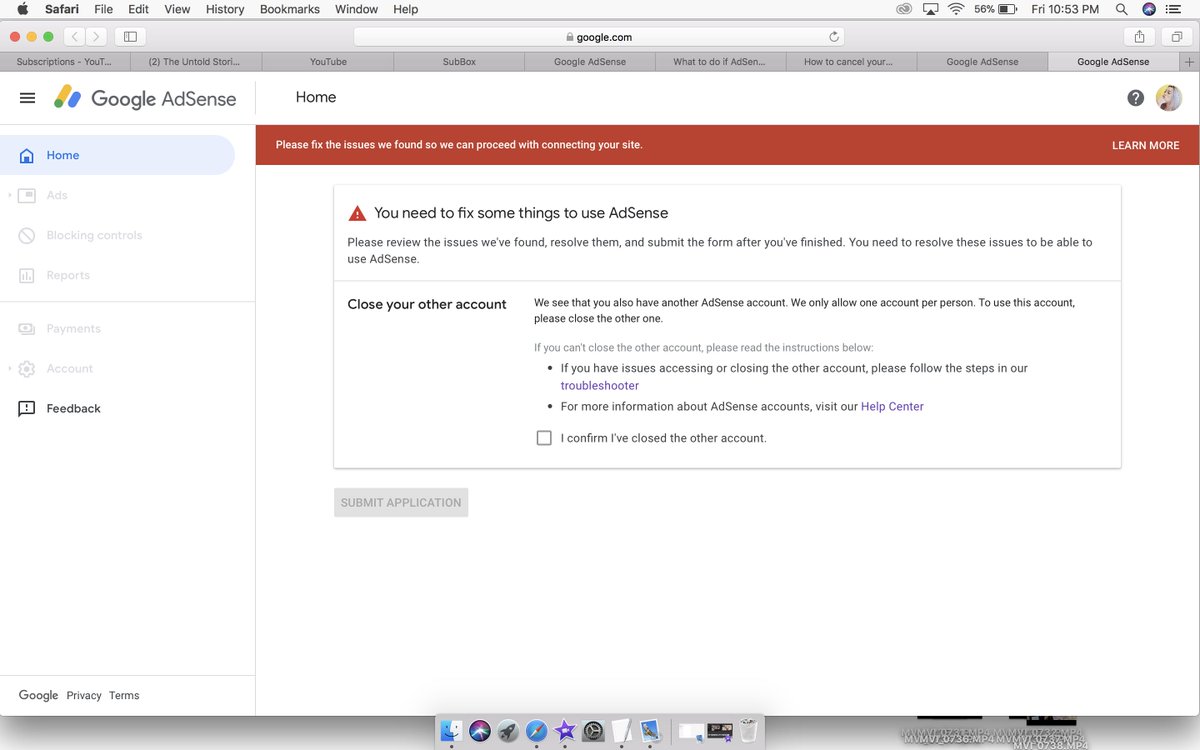Click the Terms footer link
The height and width of the screenshot is (750, 1200).
click(x=124, y=695)
